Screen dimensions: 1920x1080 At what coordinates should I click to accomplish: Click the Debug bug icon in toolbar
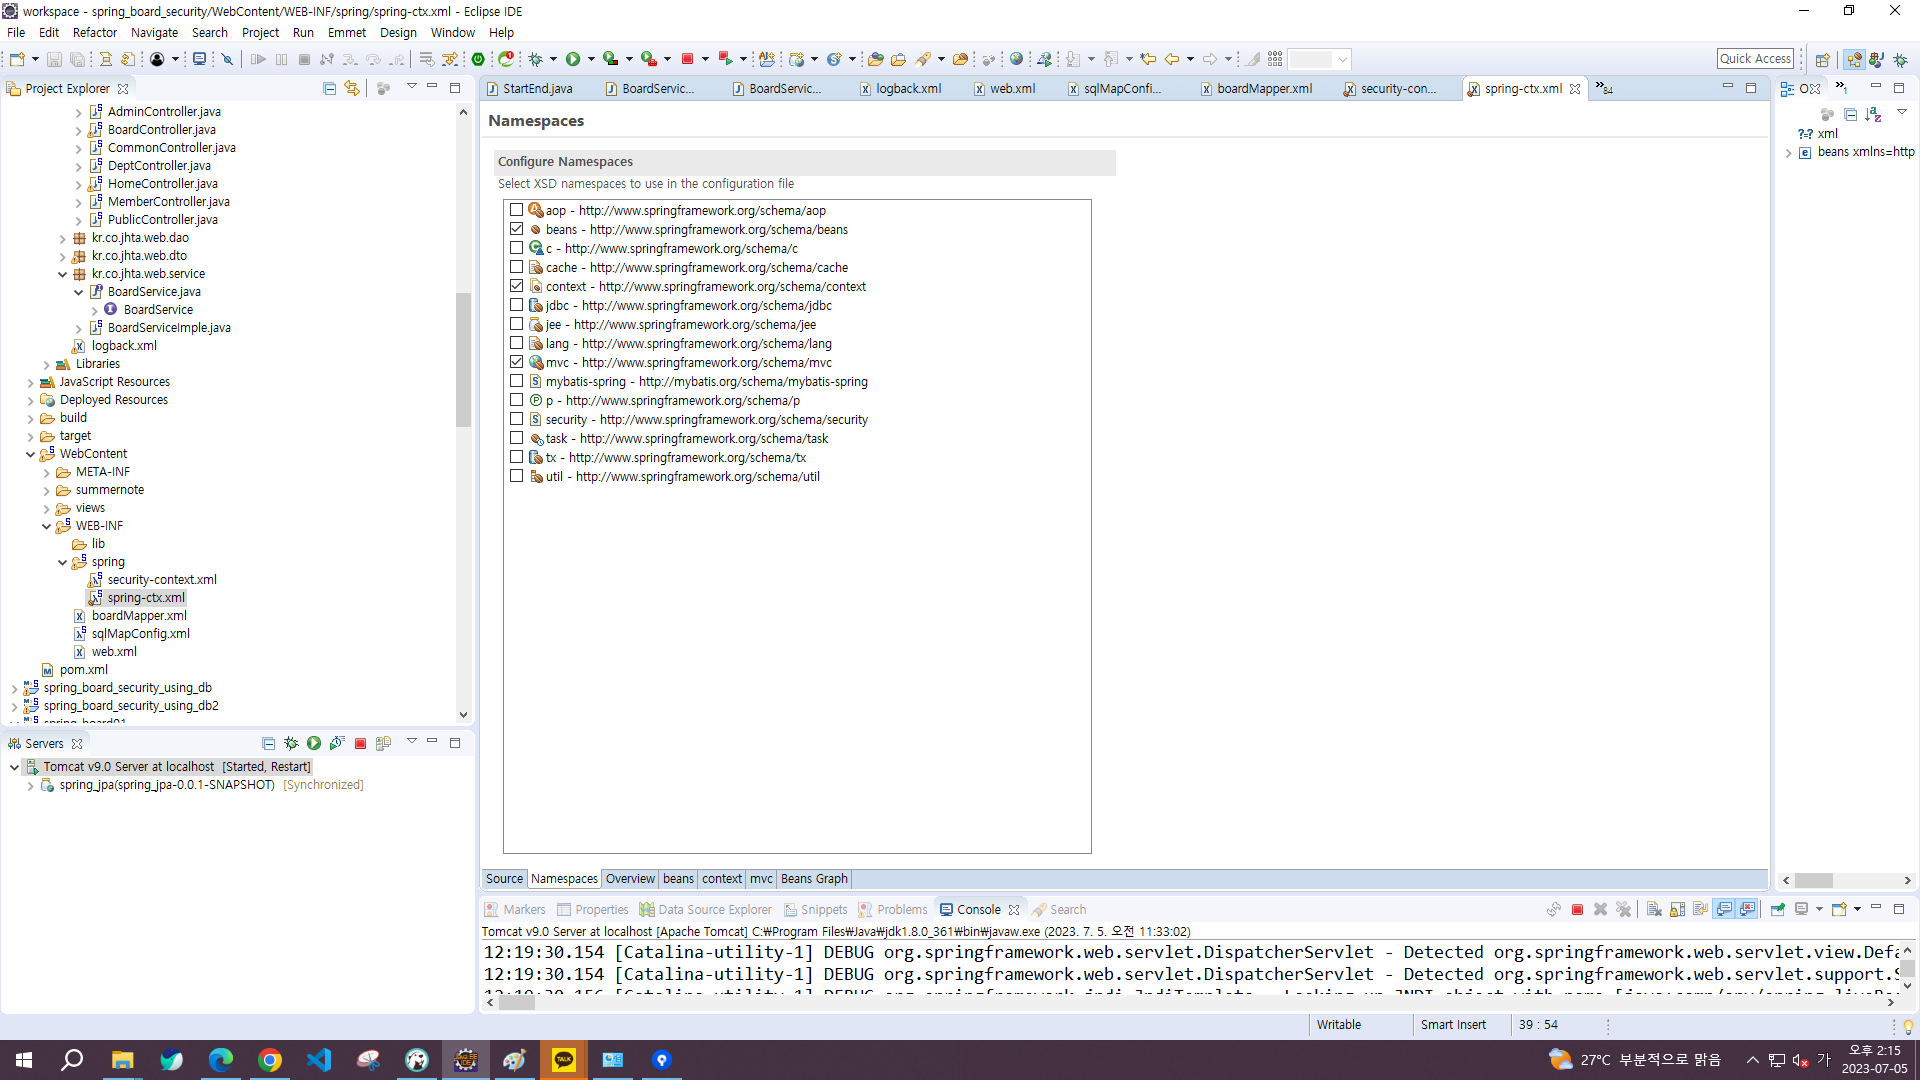(x=536, y=59)
